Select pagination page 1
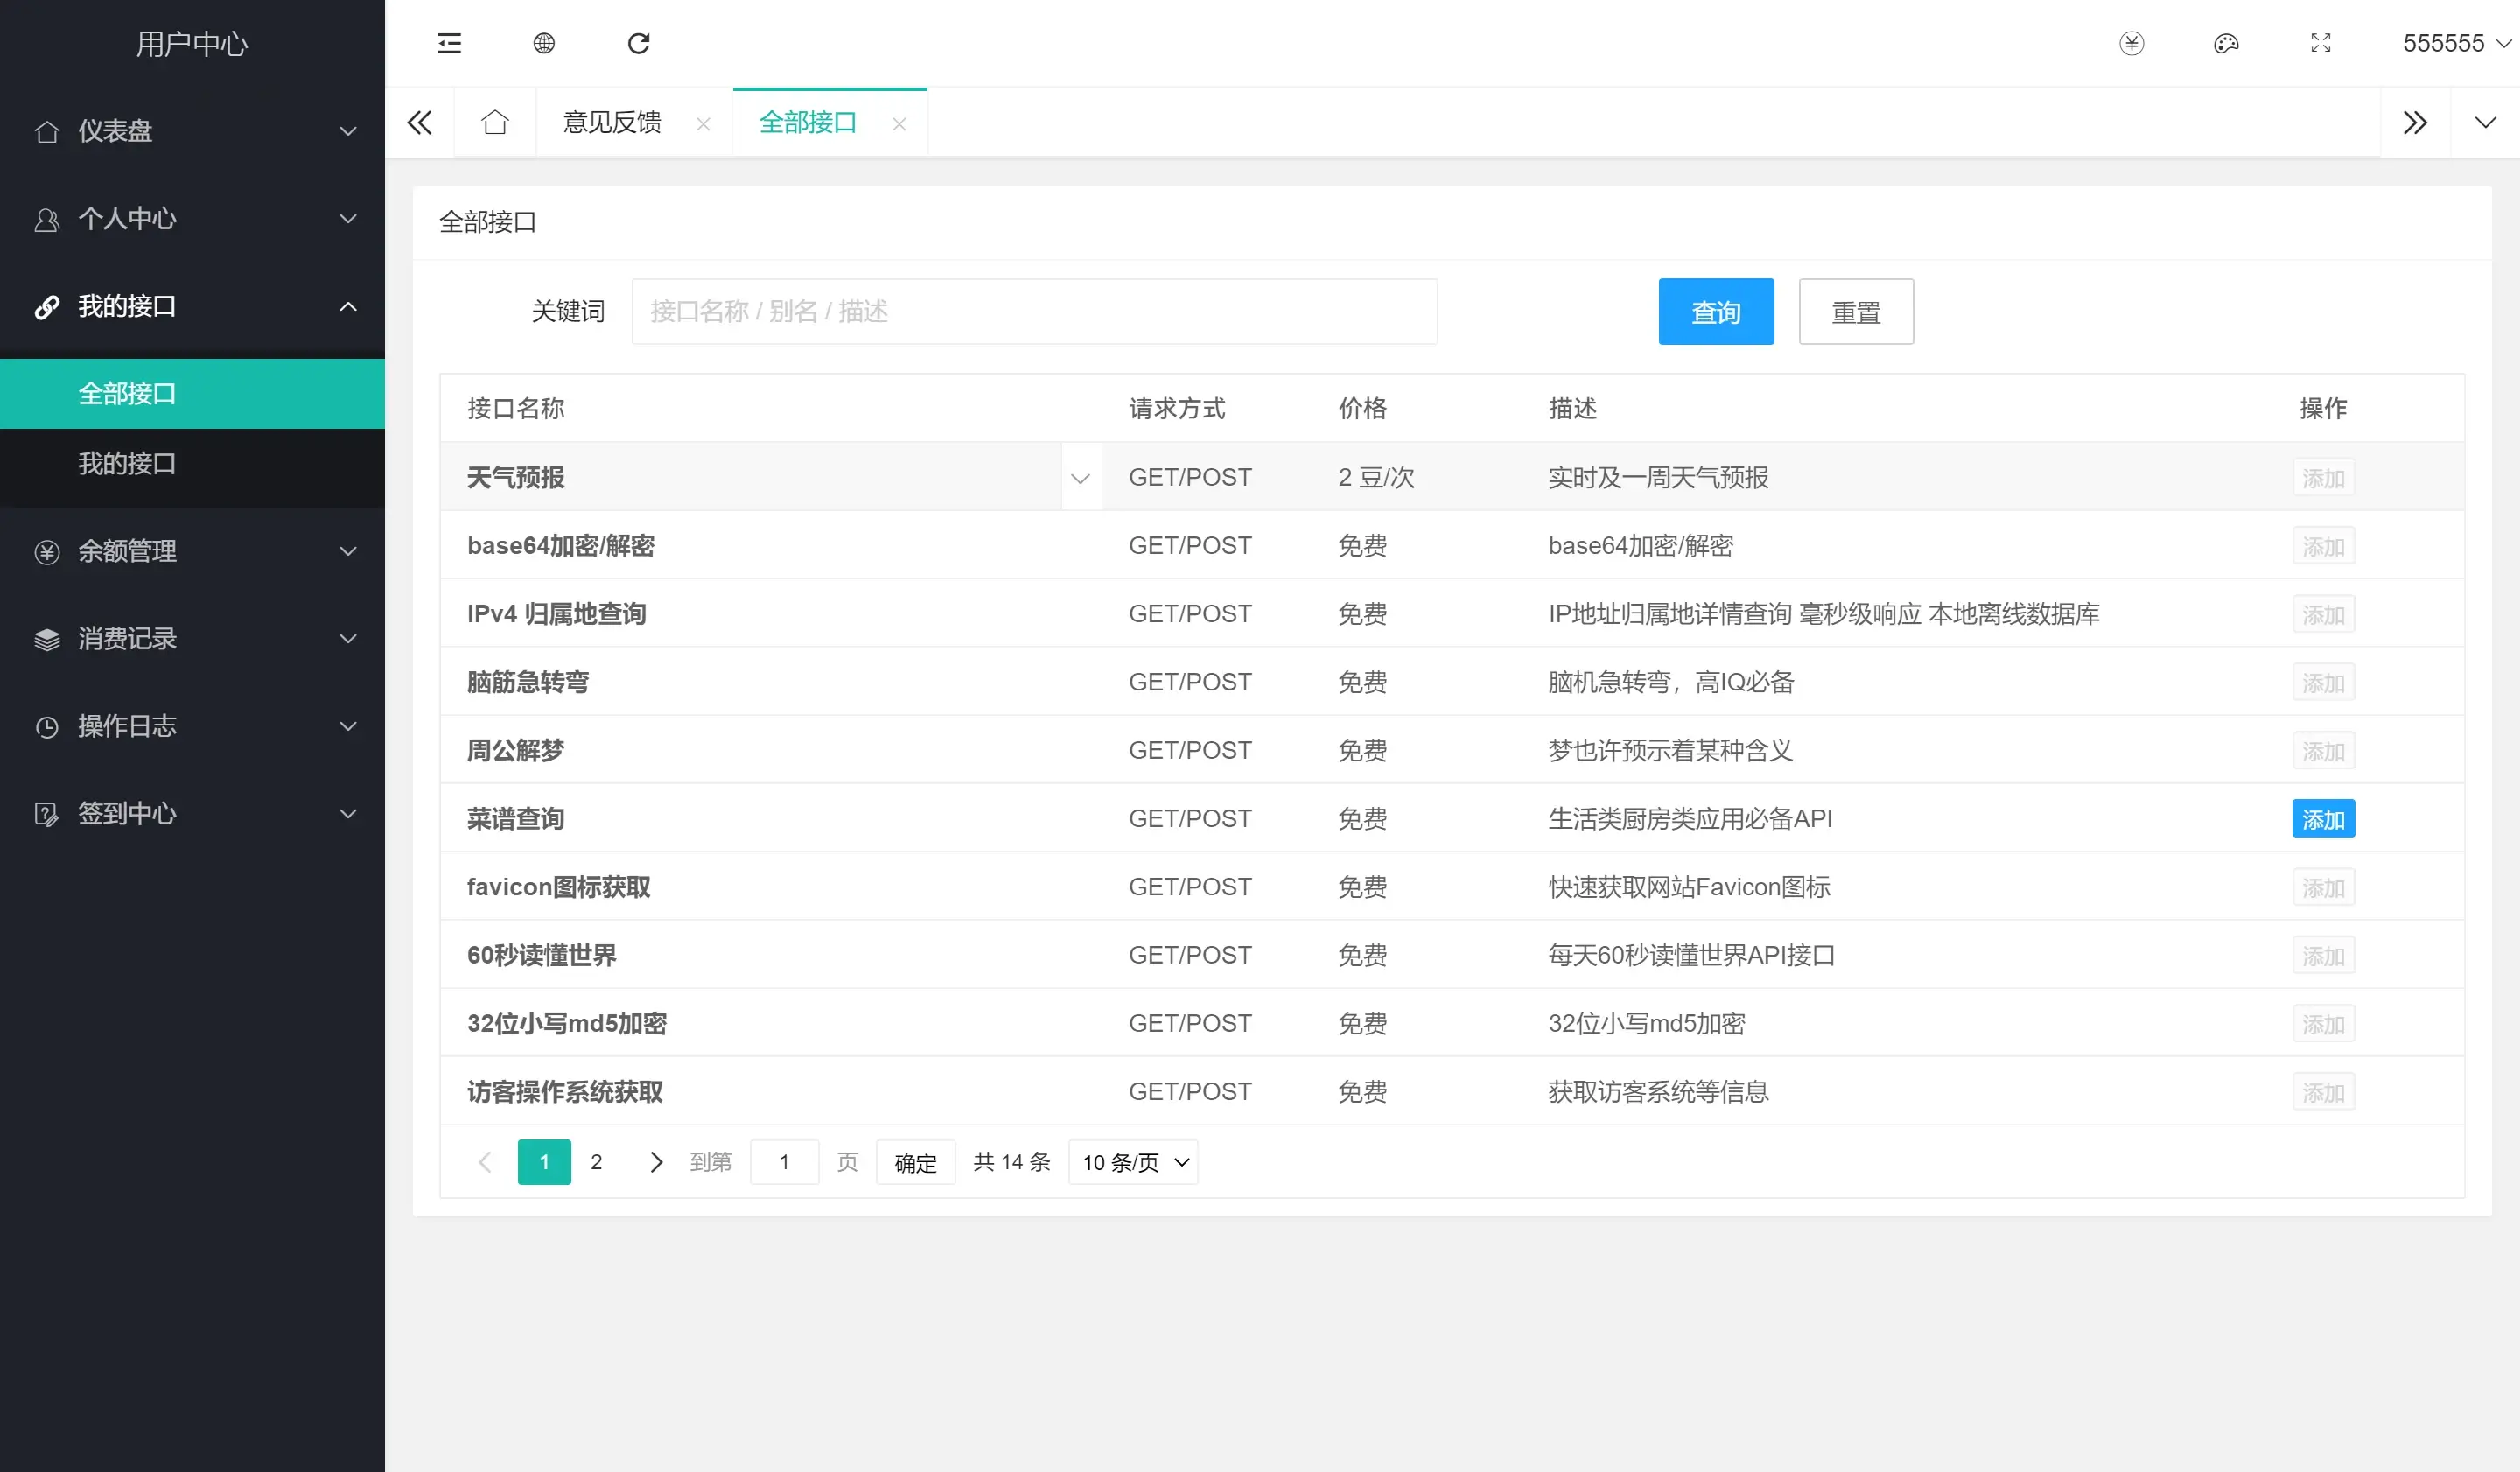Screen dimensions: 2520x1472 (x=544, y=1162)
